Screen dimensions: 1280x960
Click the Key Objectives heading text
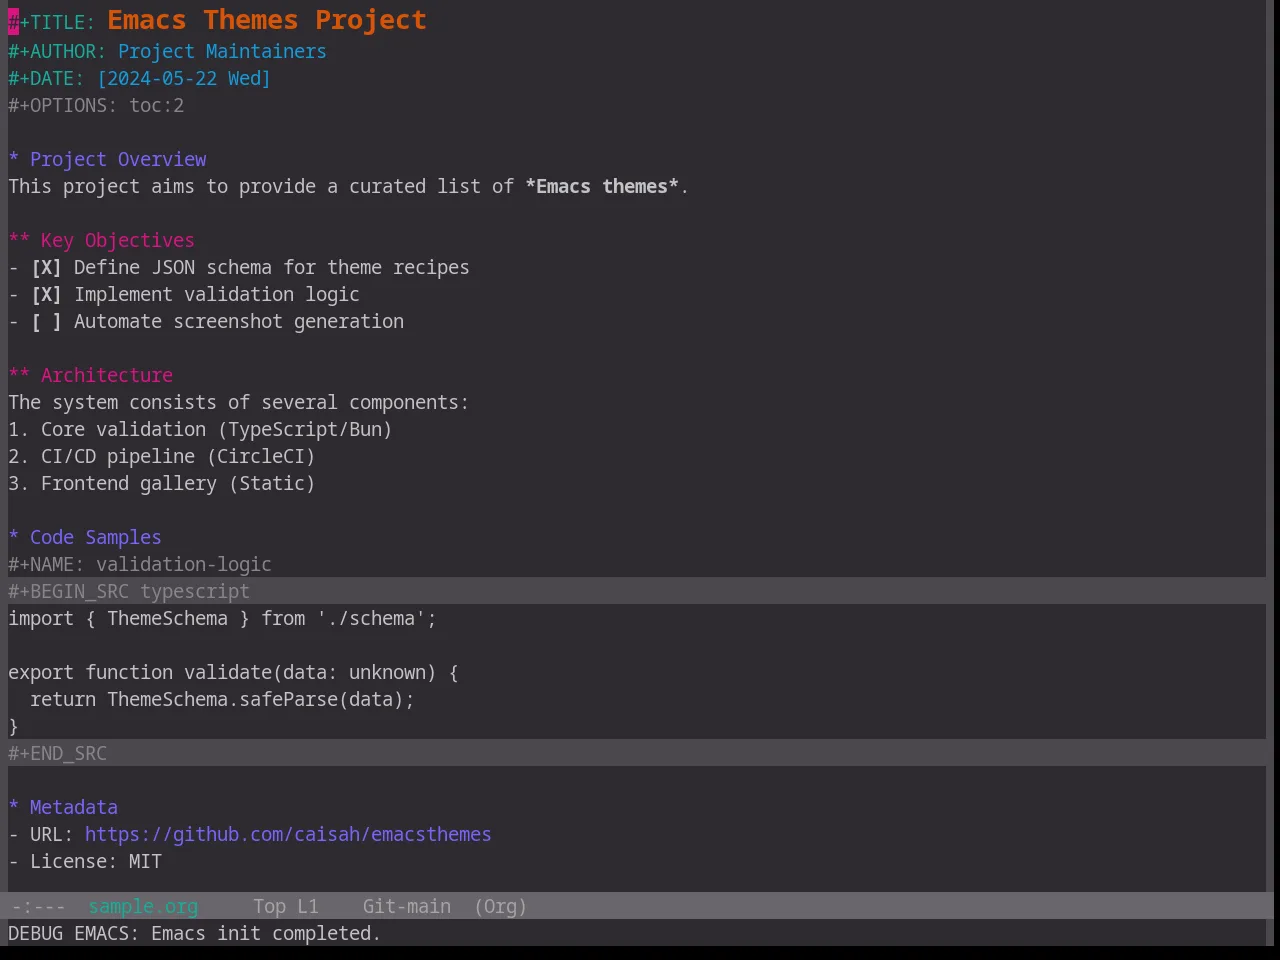coord(118,241)
